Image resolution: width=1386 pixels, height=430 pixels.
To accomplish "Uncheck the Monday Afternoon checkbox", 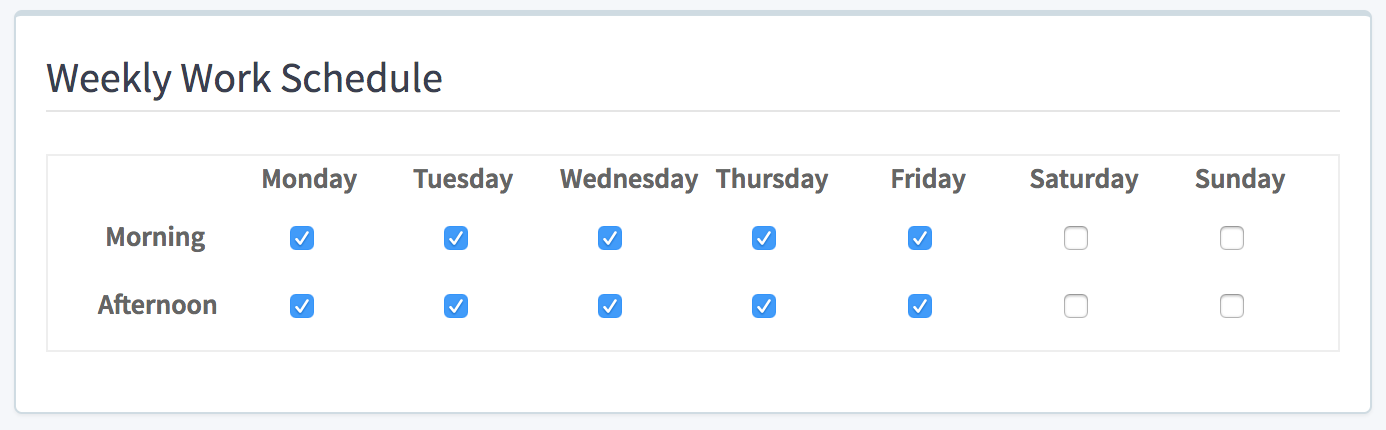I will pos(302,306).
